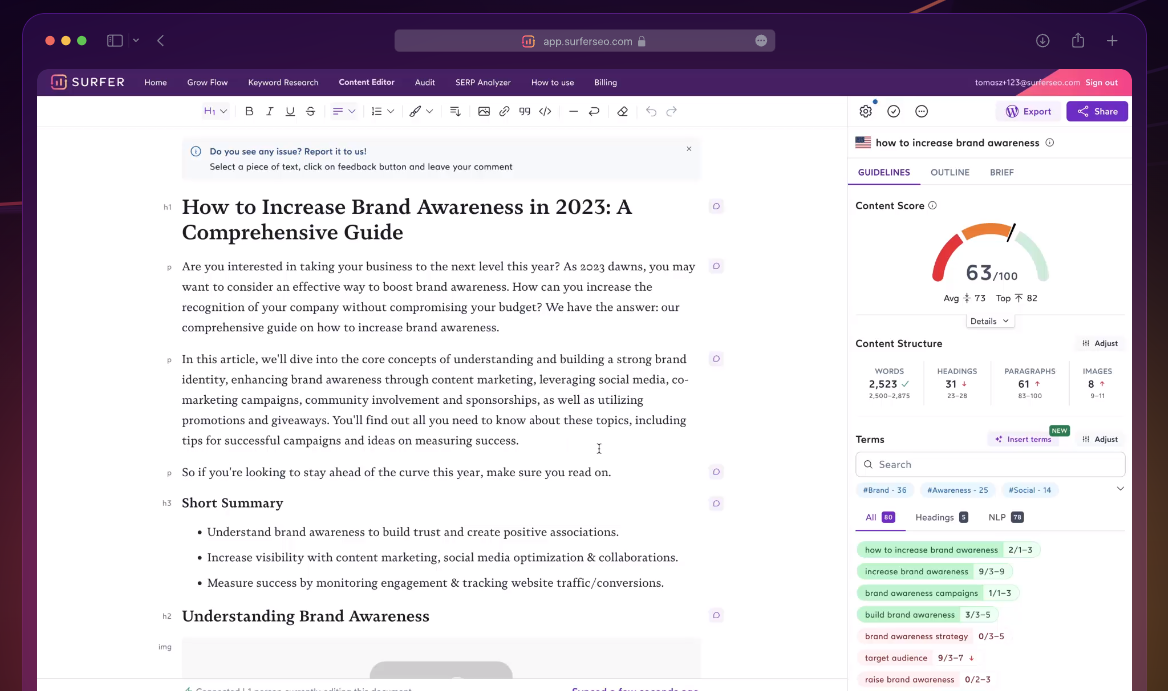
Task: Expand the Content Score Details dropdown
Action: 990,321
